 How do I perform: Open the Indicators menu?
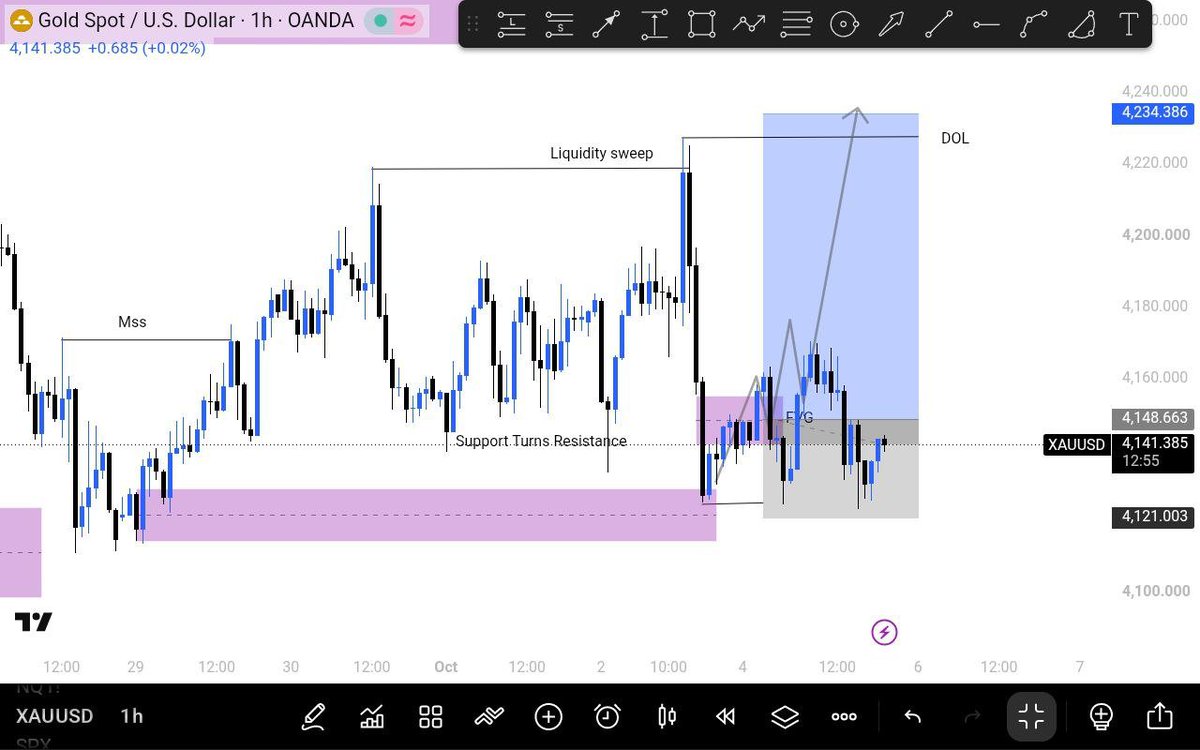(x=489, y=716)
